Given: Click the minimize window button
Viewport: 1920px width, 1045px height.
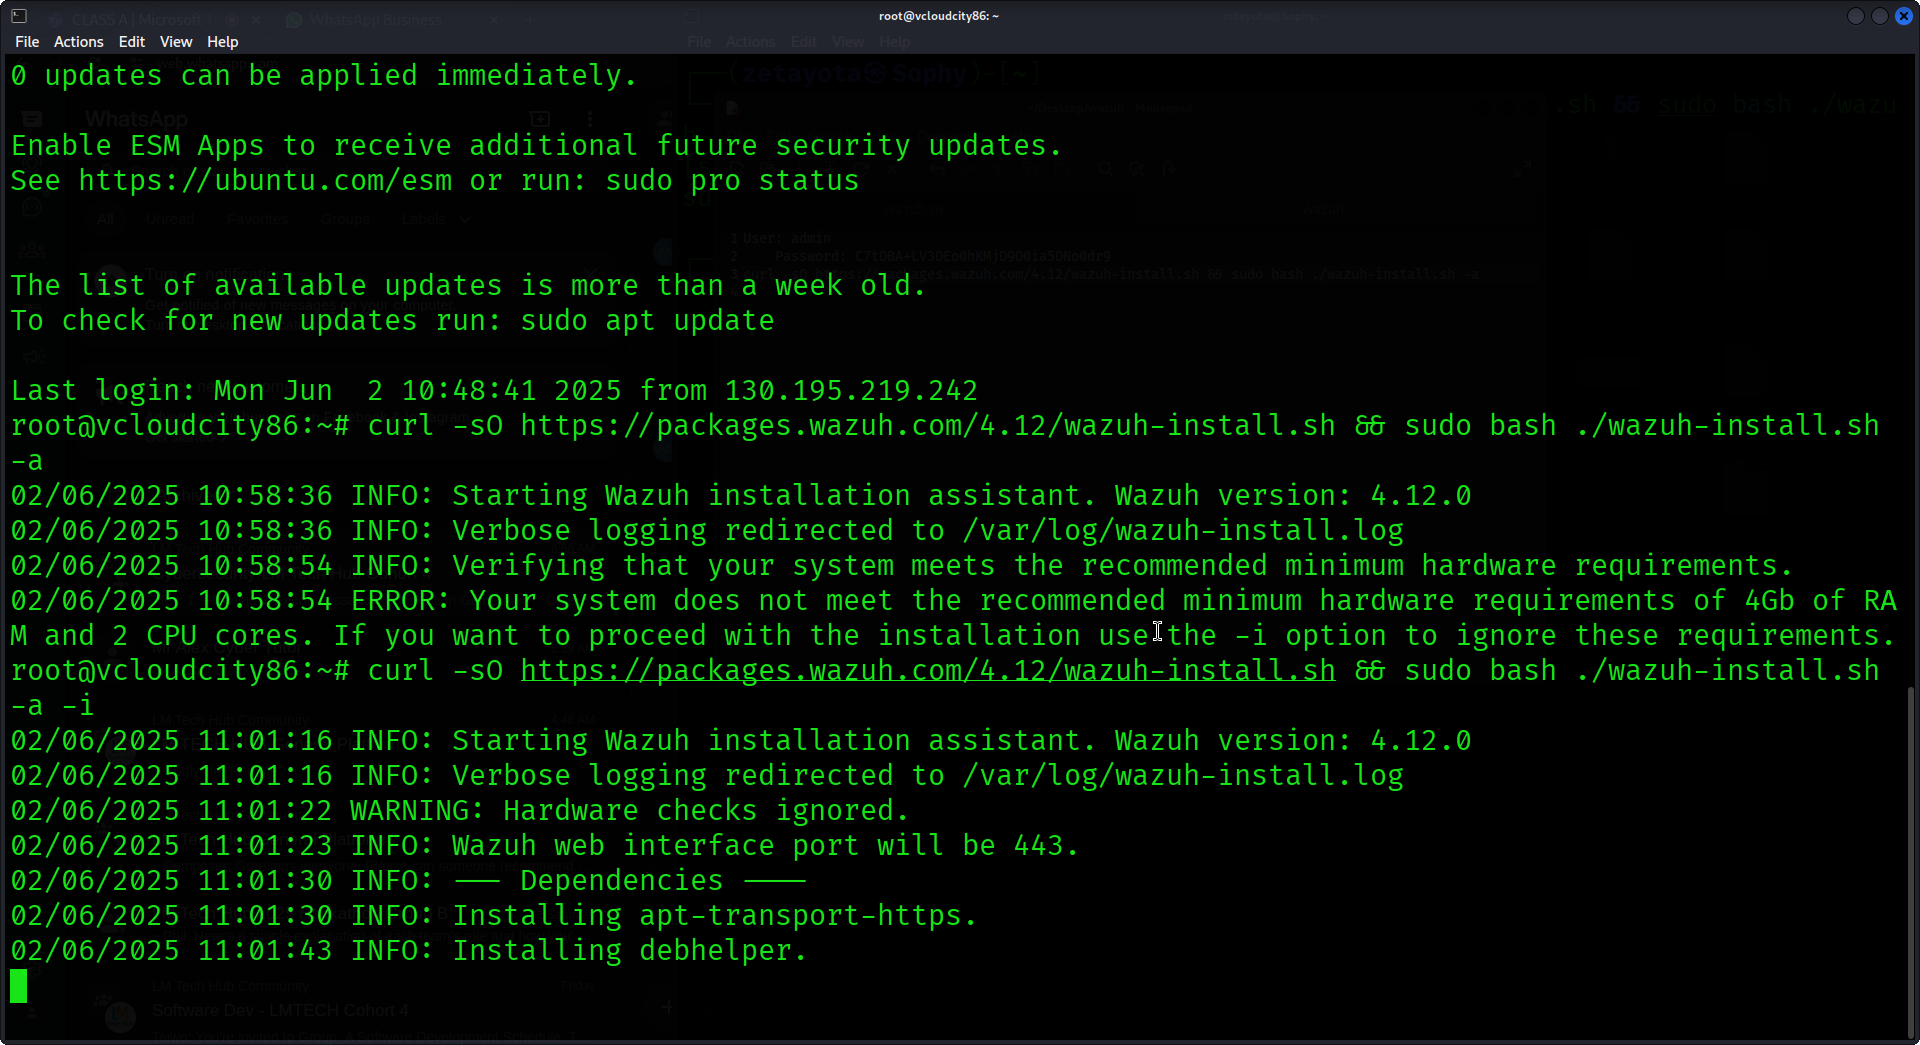Looking at the screenshot, I should (x=1855, y=16).
